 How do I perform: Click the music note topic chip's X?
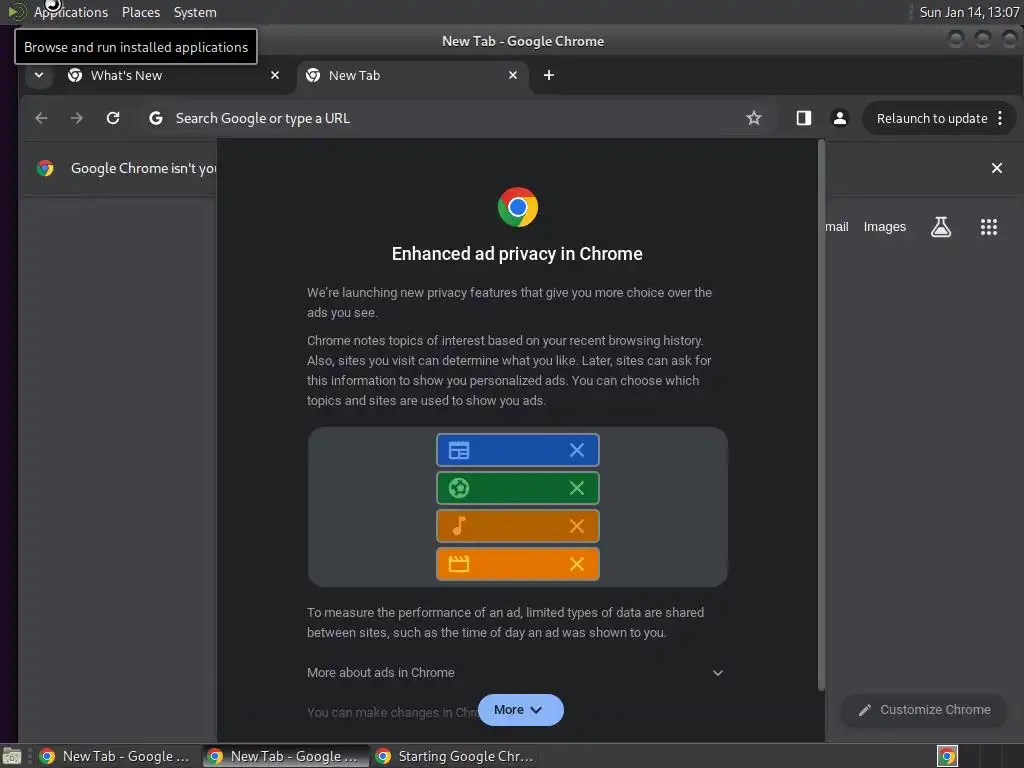pyautogui.click(x=577, y=526)
